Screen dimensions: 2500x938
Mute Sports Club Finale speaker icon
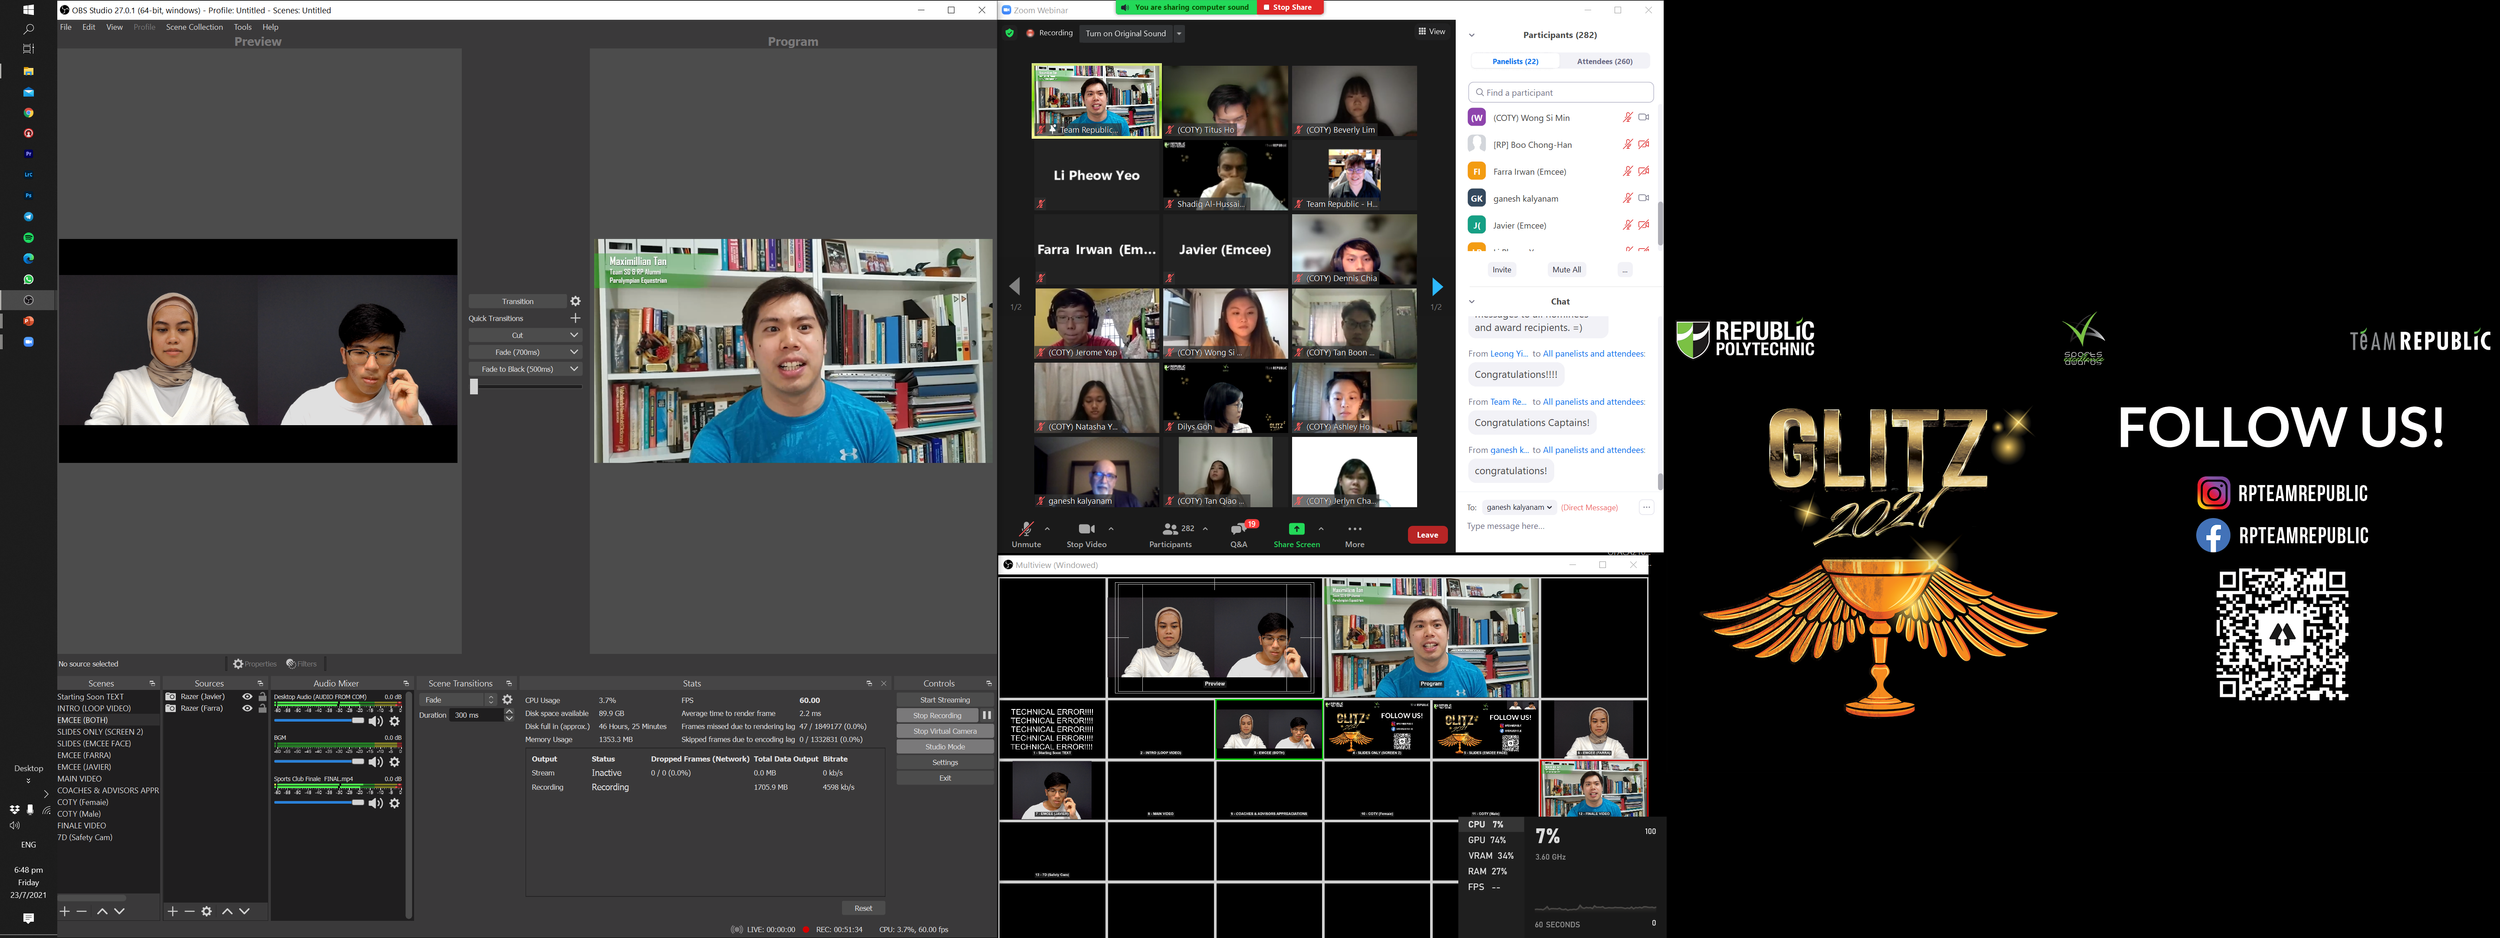tap(376, 803)
